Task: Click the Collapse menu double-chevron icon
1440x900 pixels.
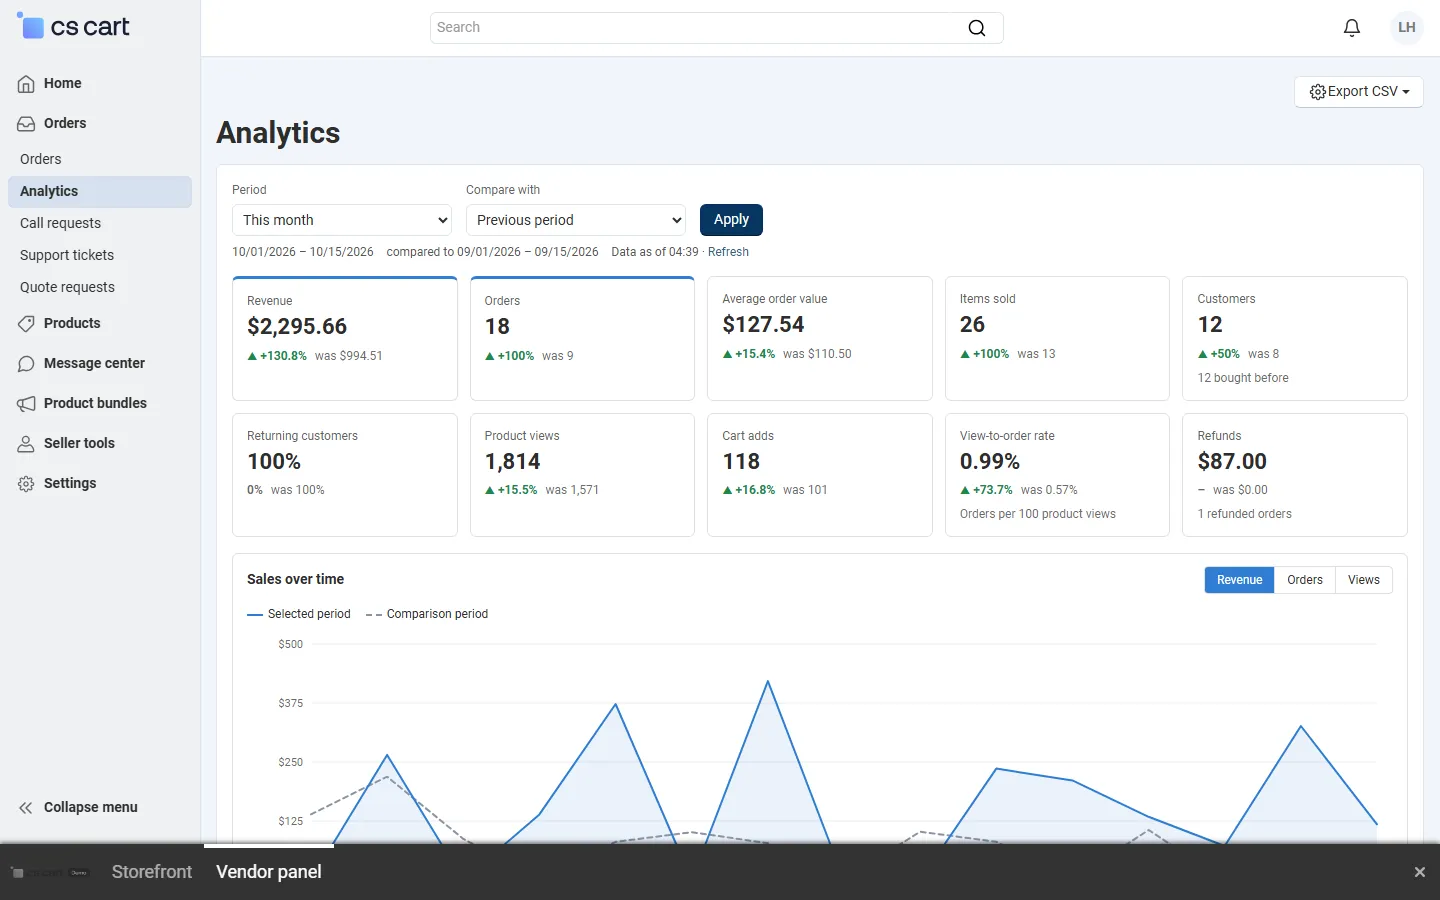Action: (26, 808)
